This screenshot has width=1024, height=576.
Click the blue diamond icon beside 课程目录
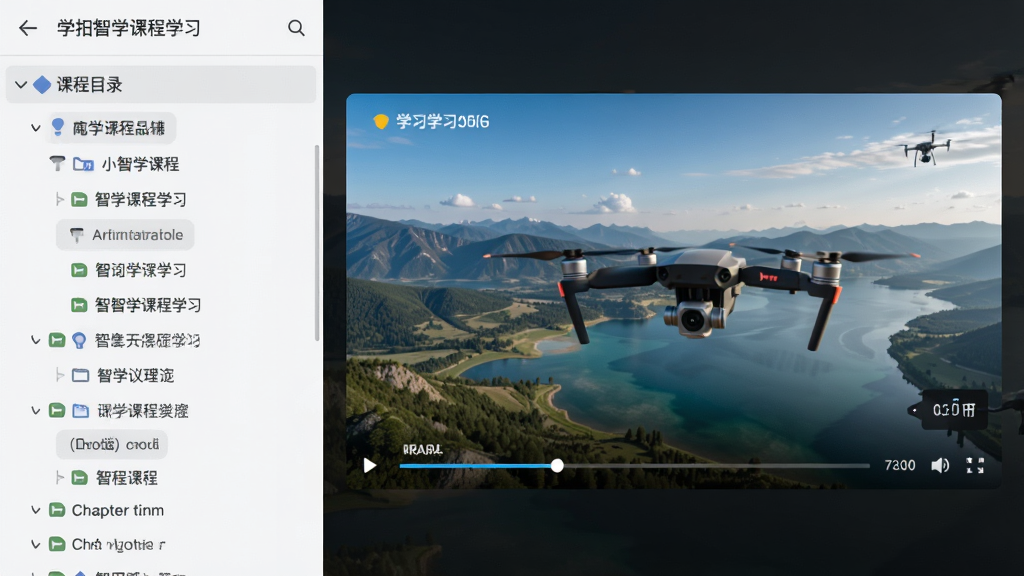tap(42, 85)
